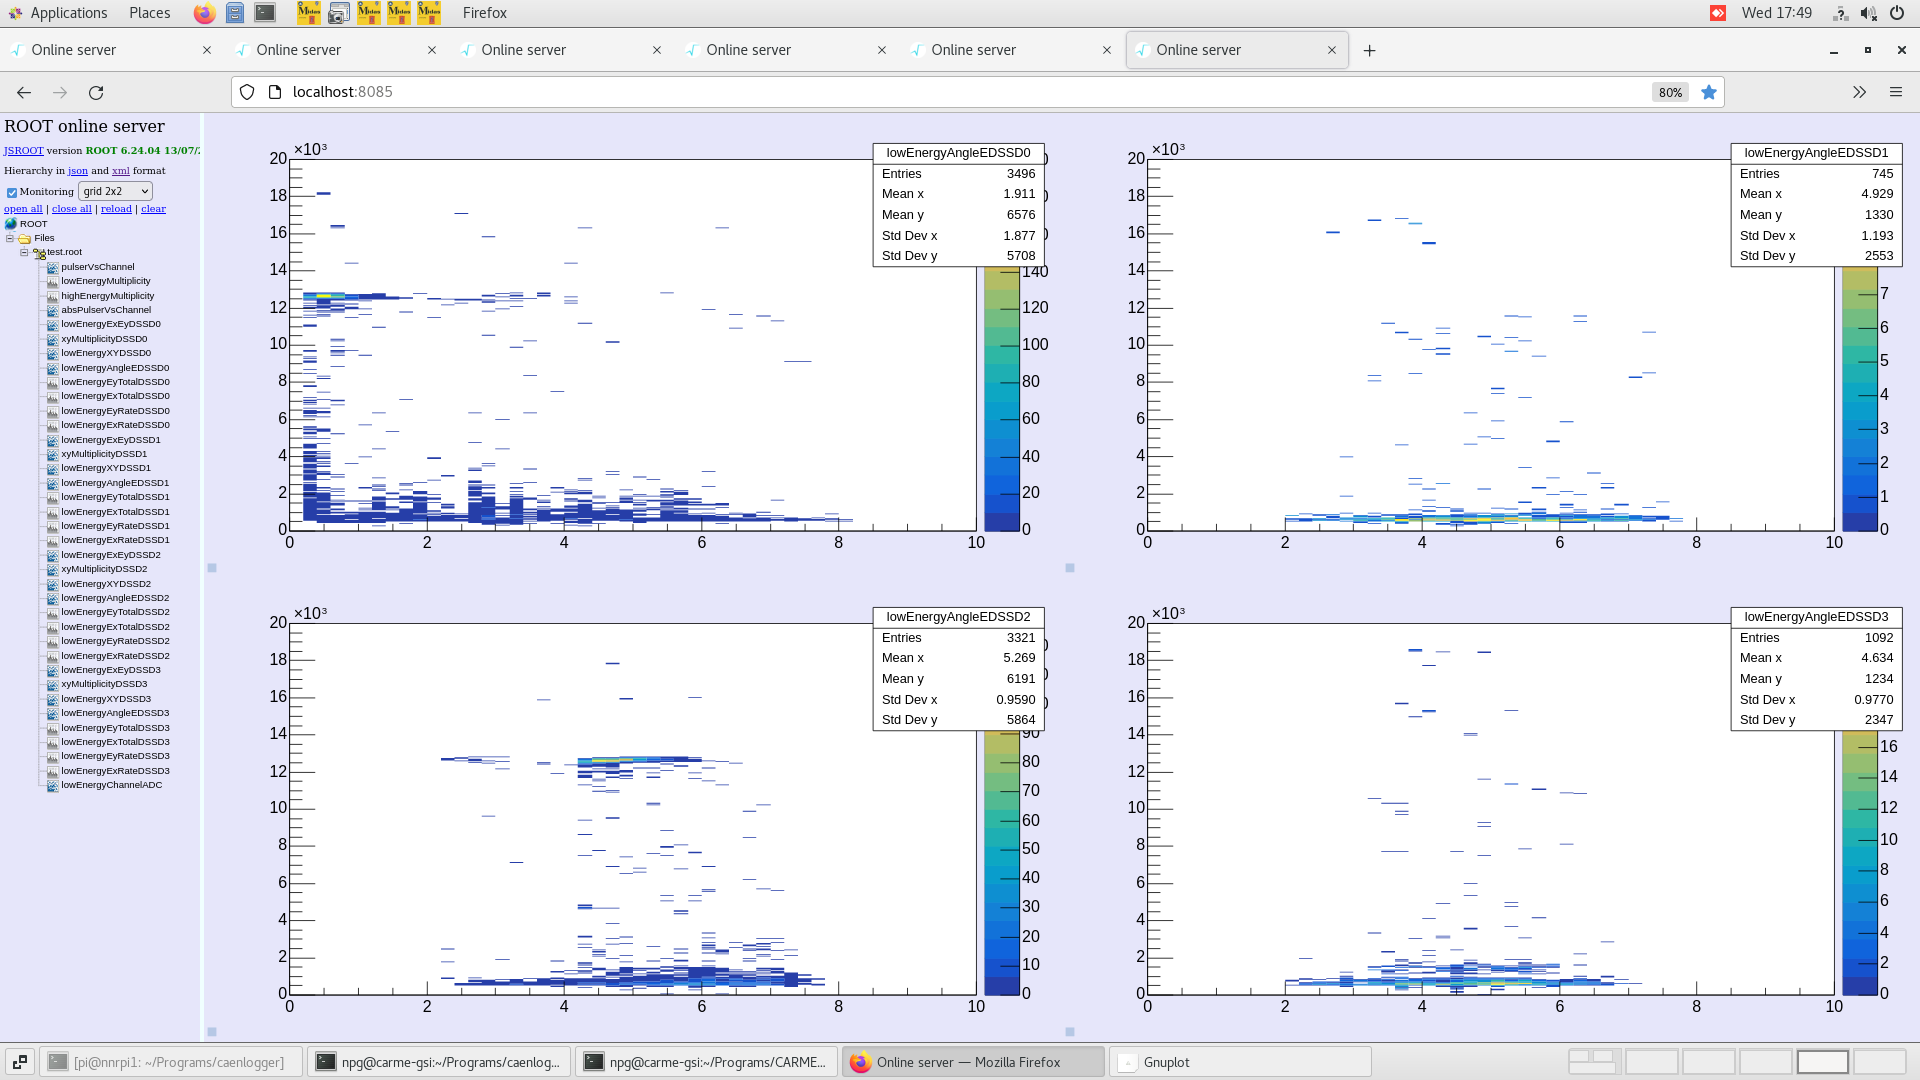
Task: Click the folder icon next to Files
Action: (x=27, y=238)
